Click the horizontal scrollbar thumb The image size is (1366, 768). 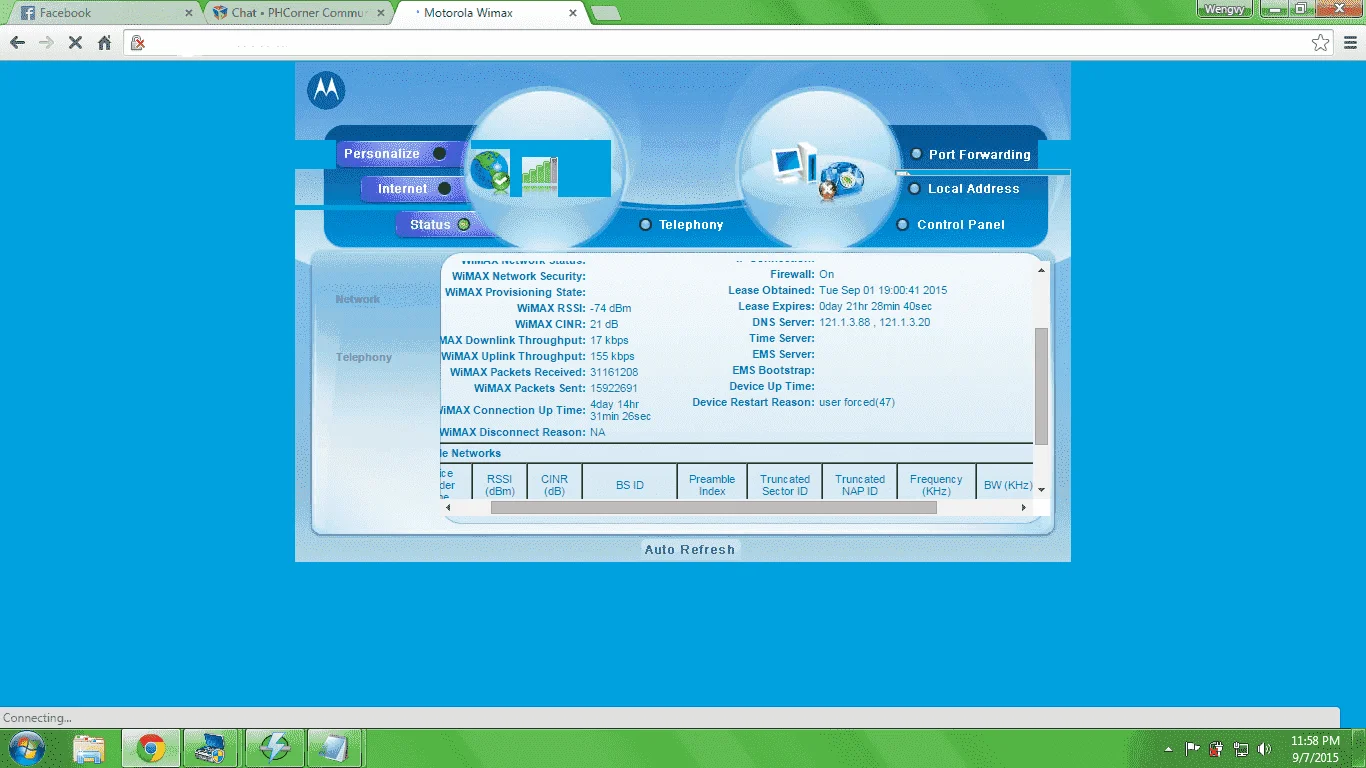714,508
